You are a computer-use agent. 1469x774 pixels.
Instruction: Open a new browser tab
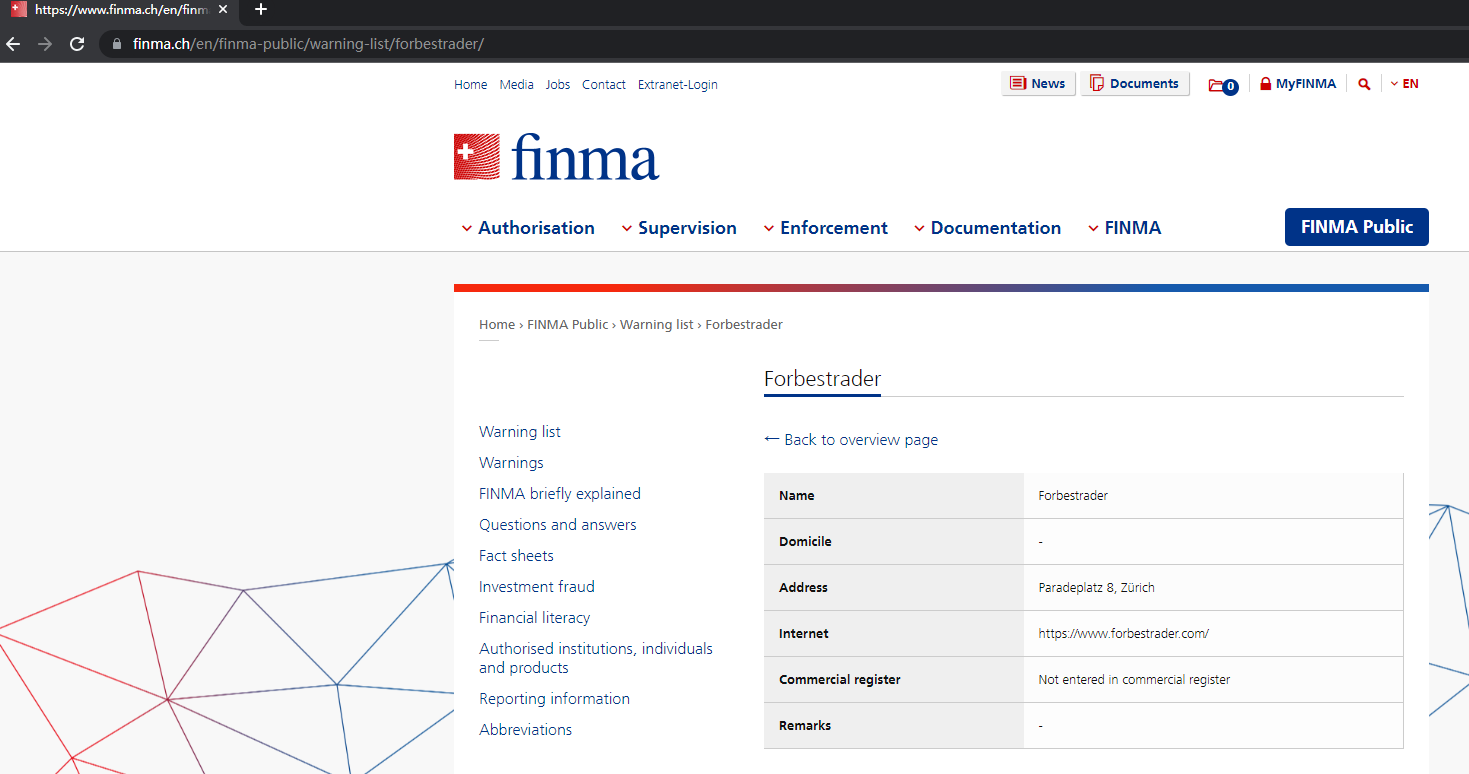pos(261,10)
